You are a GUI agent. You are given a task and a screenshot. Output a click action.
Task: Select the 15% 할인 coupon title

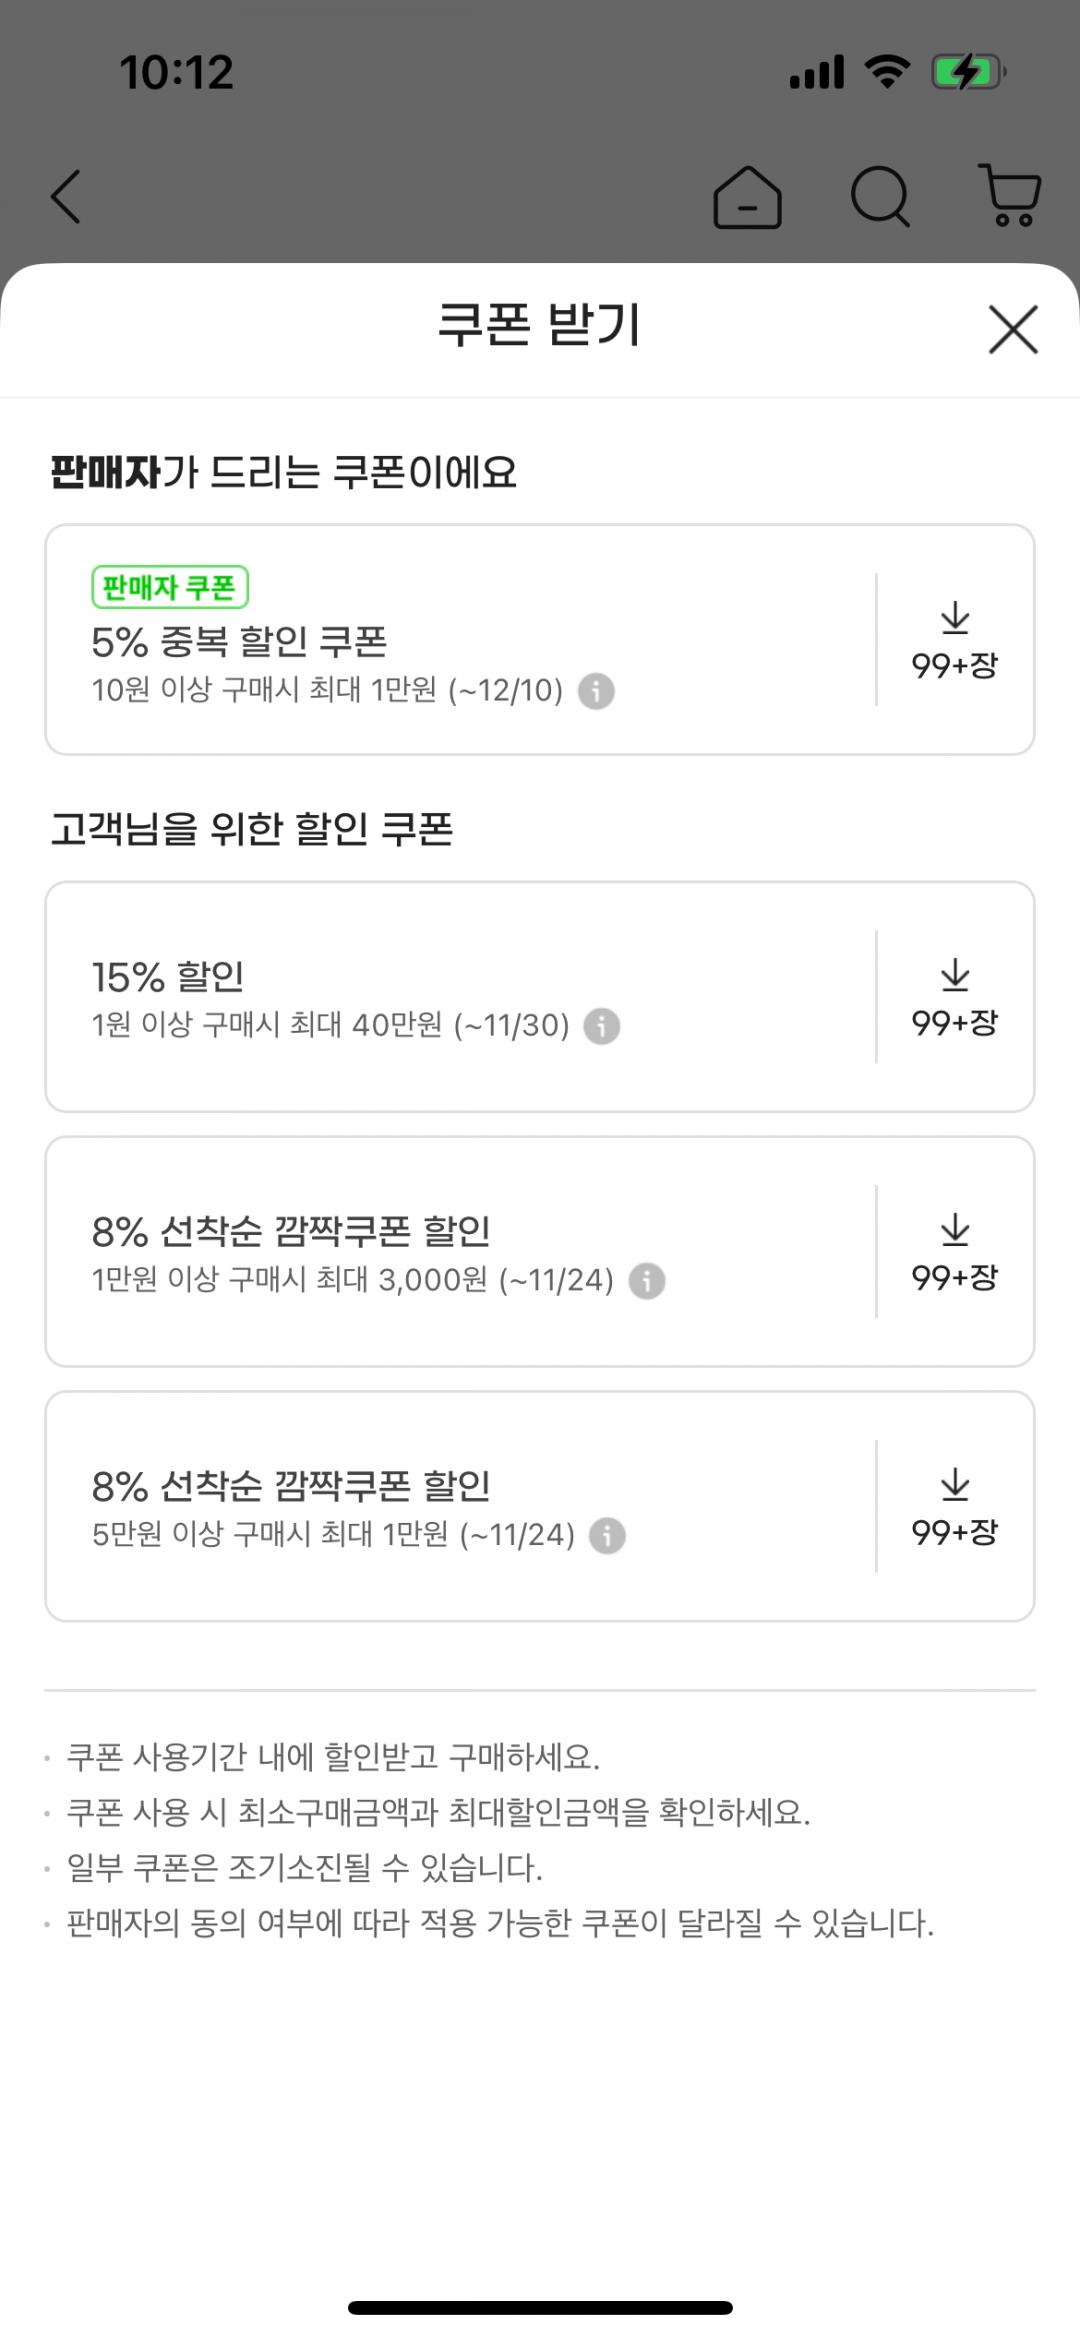168,977
